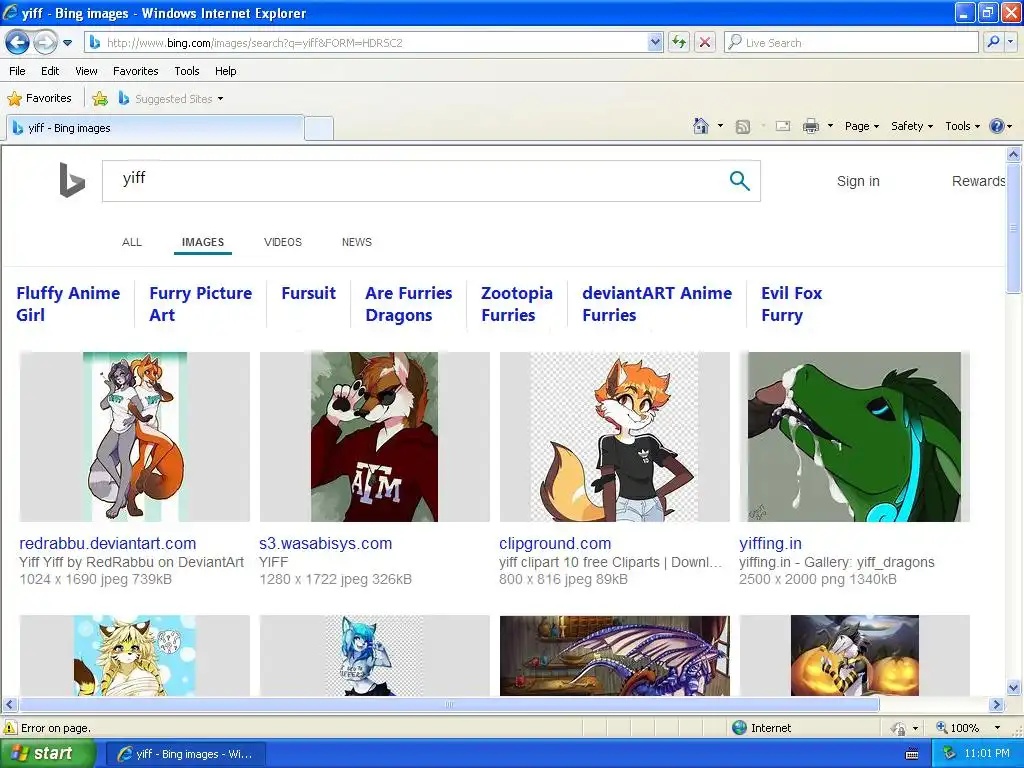Open 'Are Furries Dragons' related search
The height and width of the screenshot is (768, 1024).
click(x=409, y=304)
